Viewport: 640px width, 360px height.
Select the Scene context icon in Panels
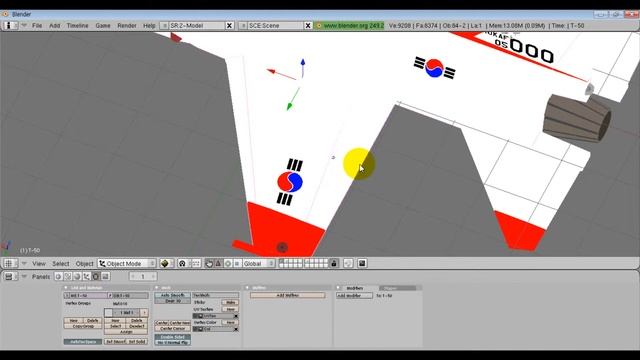105,276
